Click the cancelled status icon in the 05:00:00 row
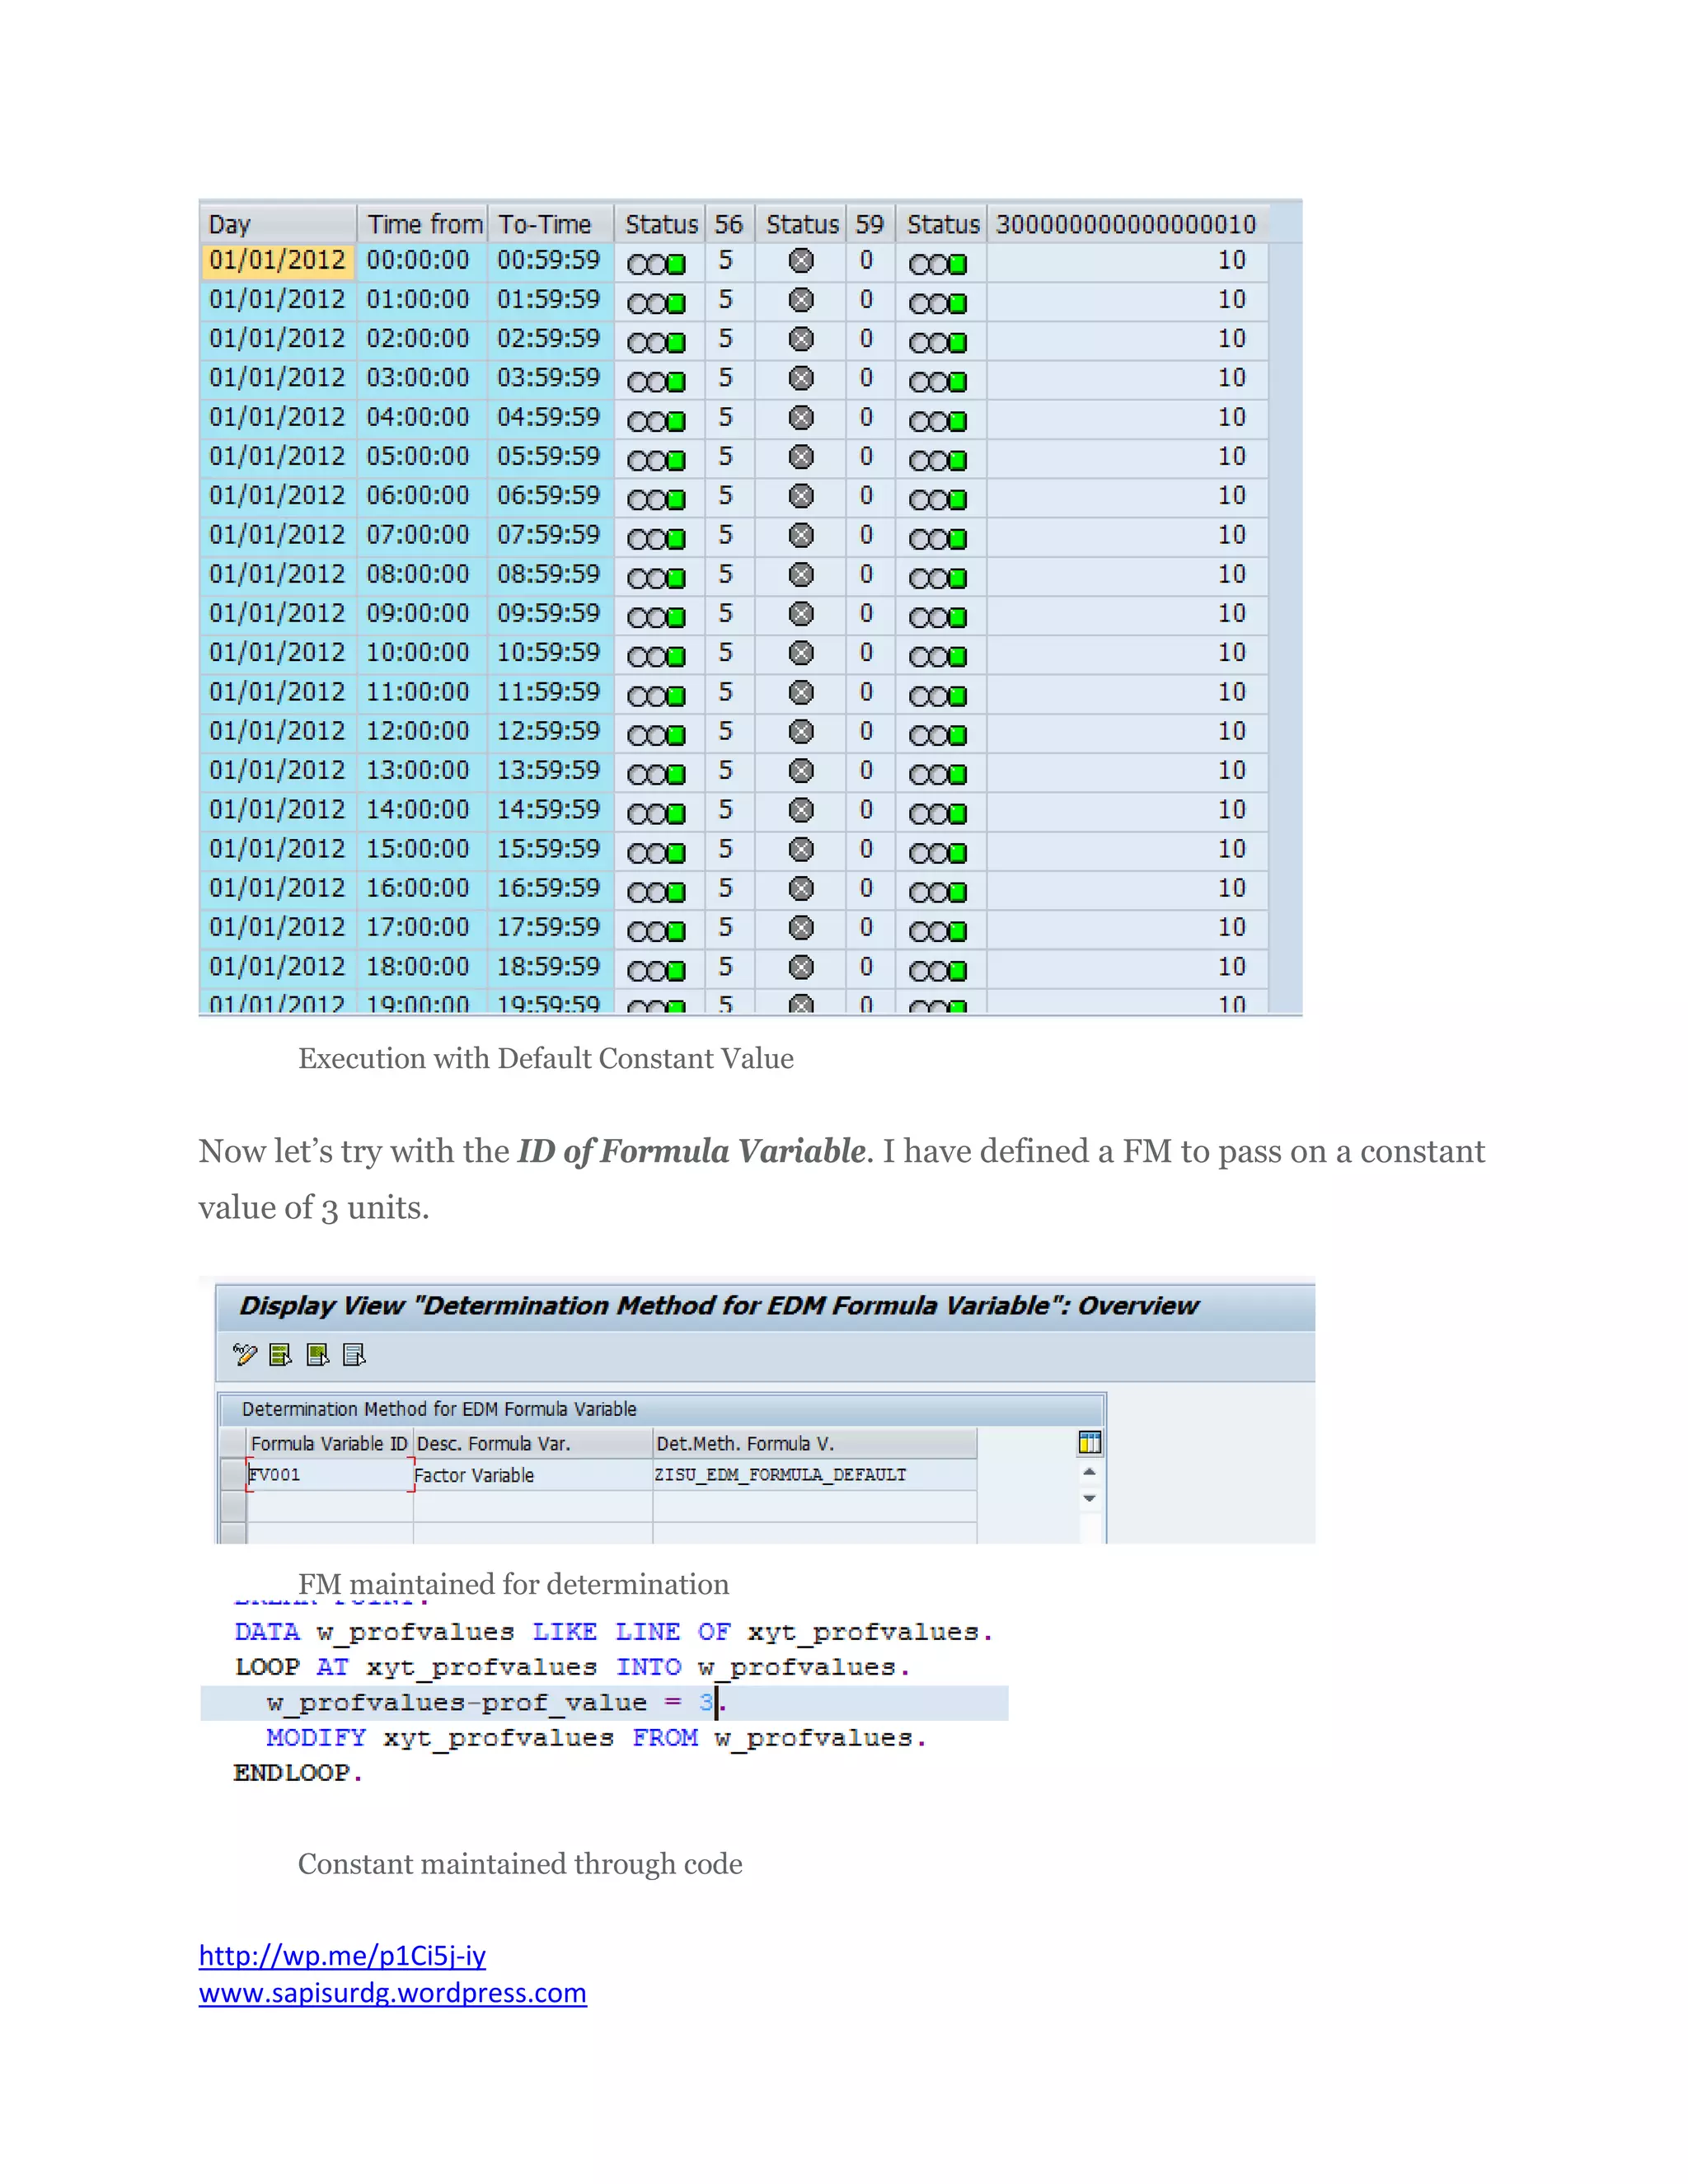1688x2184 pixels. (x=801, y=457)
